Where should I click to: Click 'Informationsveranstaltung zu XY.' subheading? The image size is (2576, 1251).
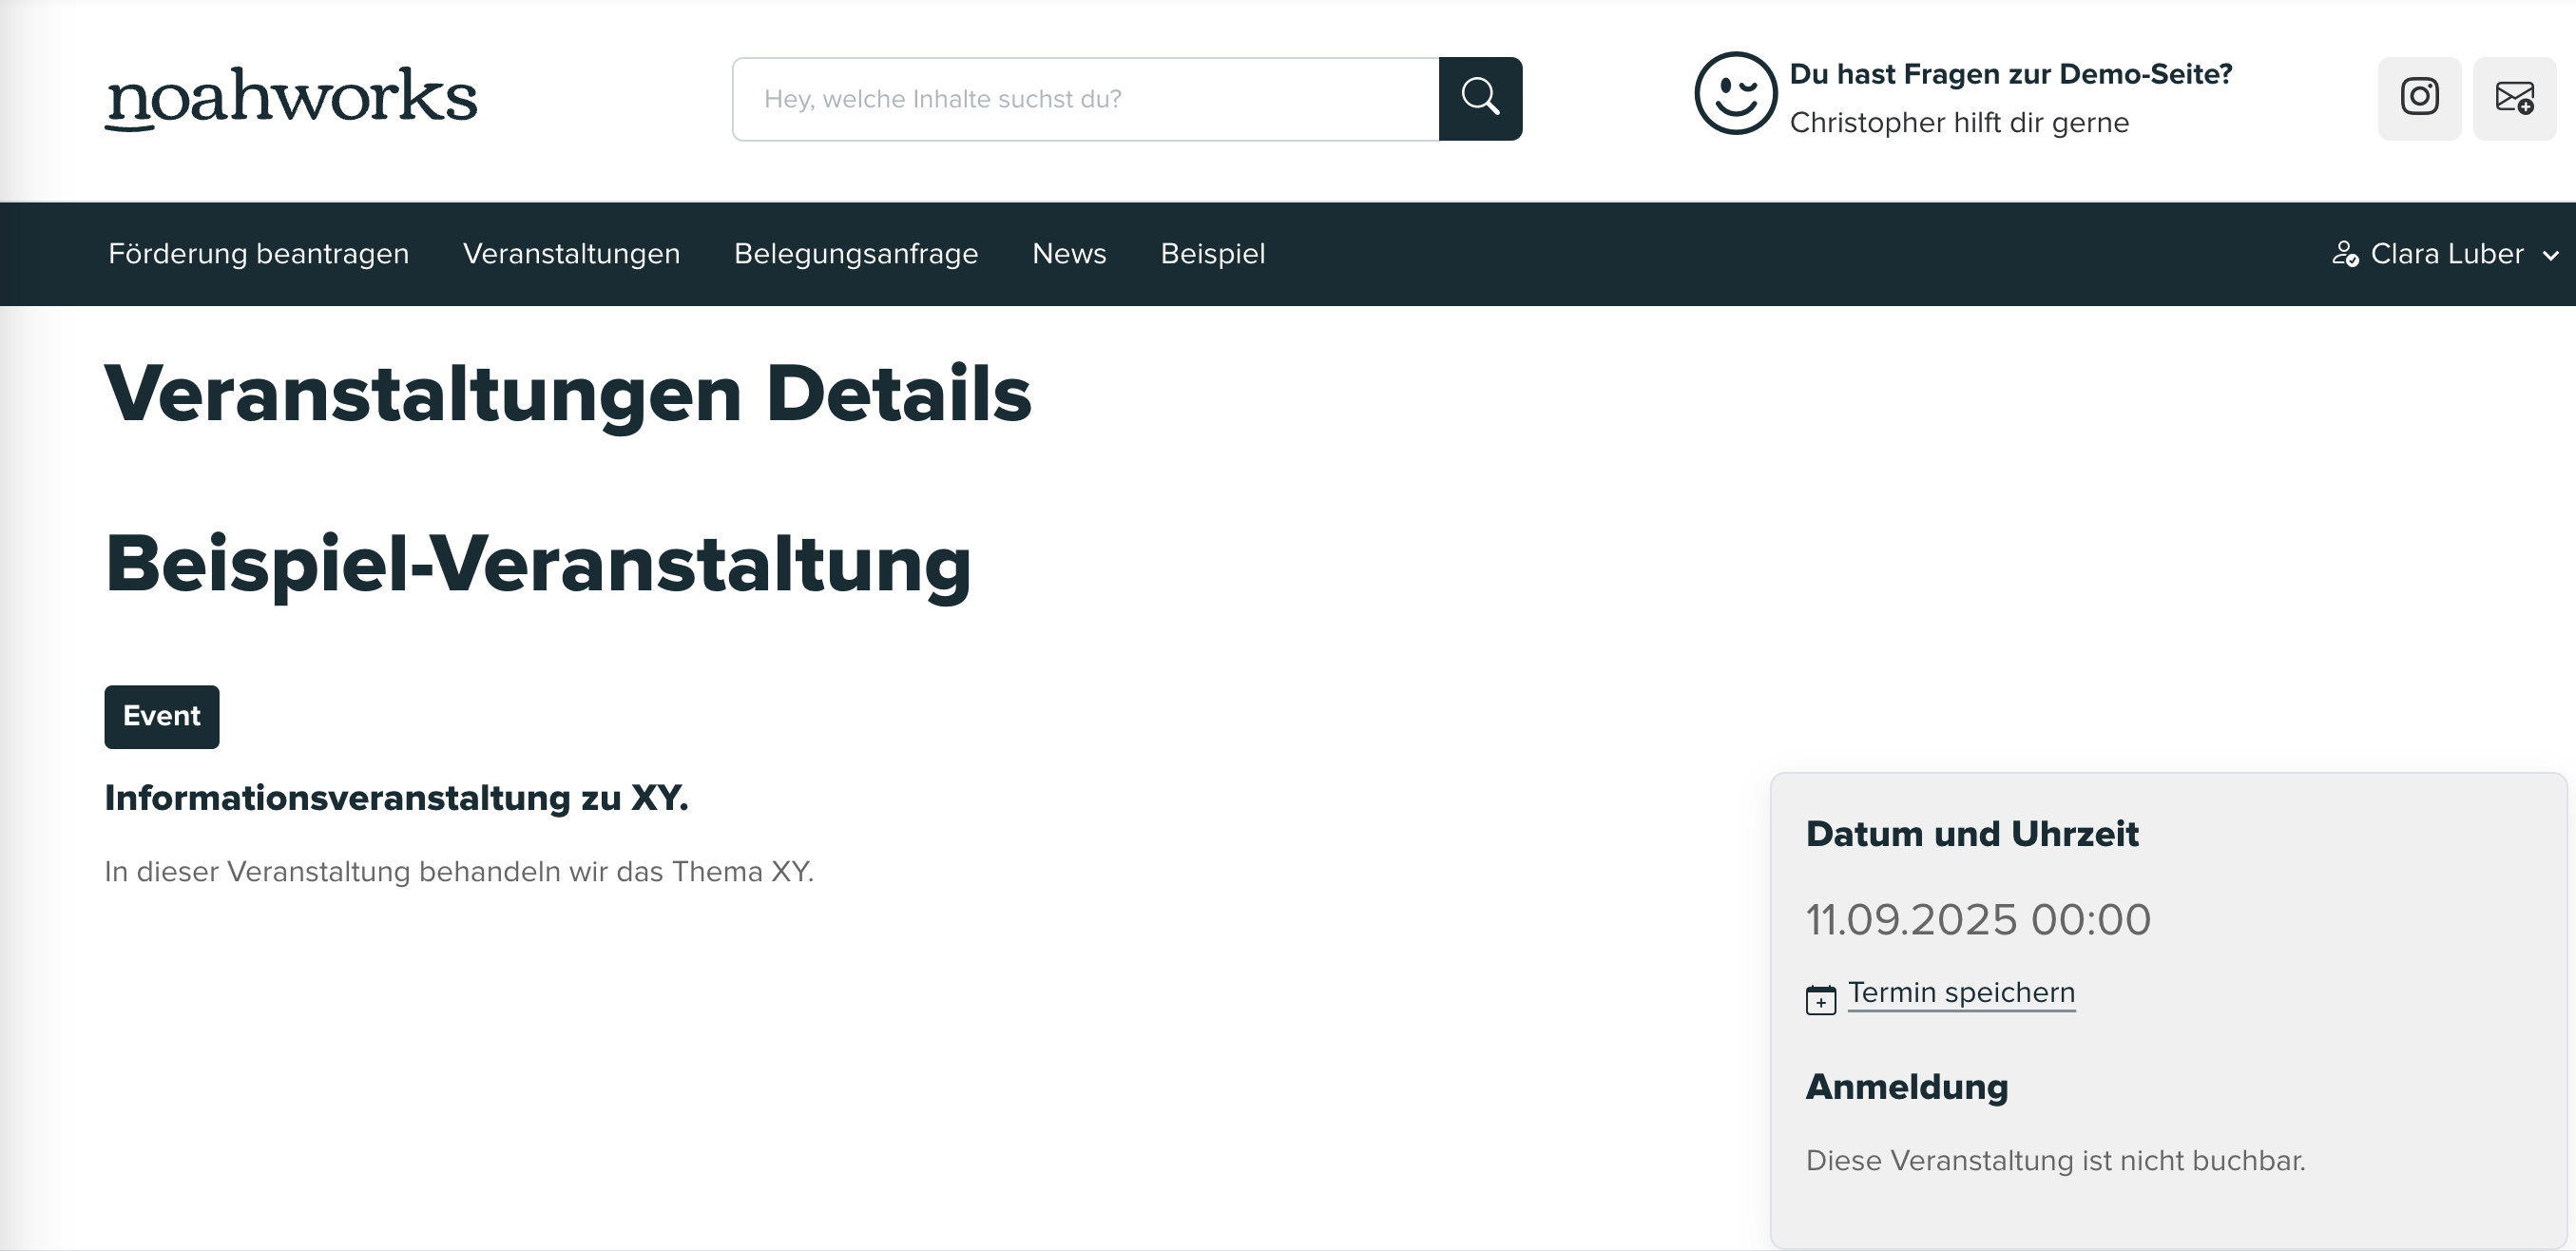(397, 798)
